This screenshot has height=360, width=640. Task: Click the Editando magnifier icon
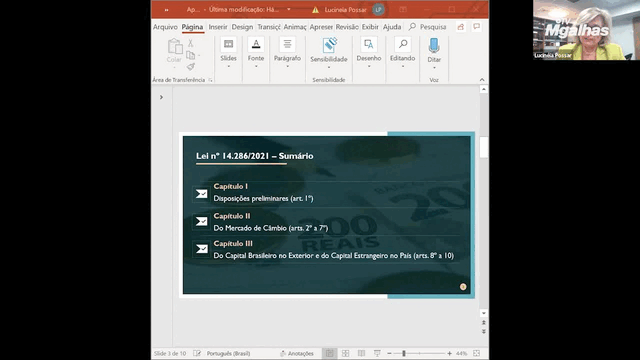pos(402,44)
